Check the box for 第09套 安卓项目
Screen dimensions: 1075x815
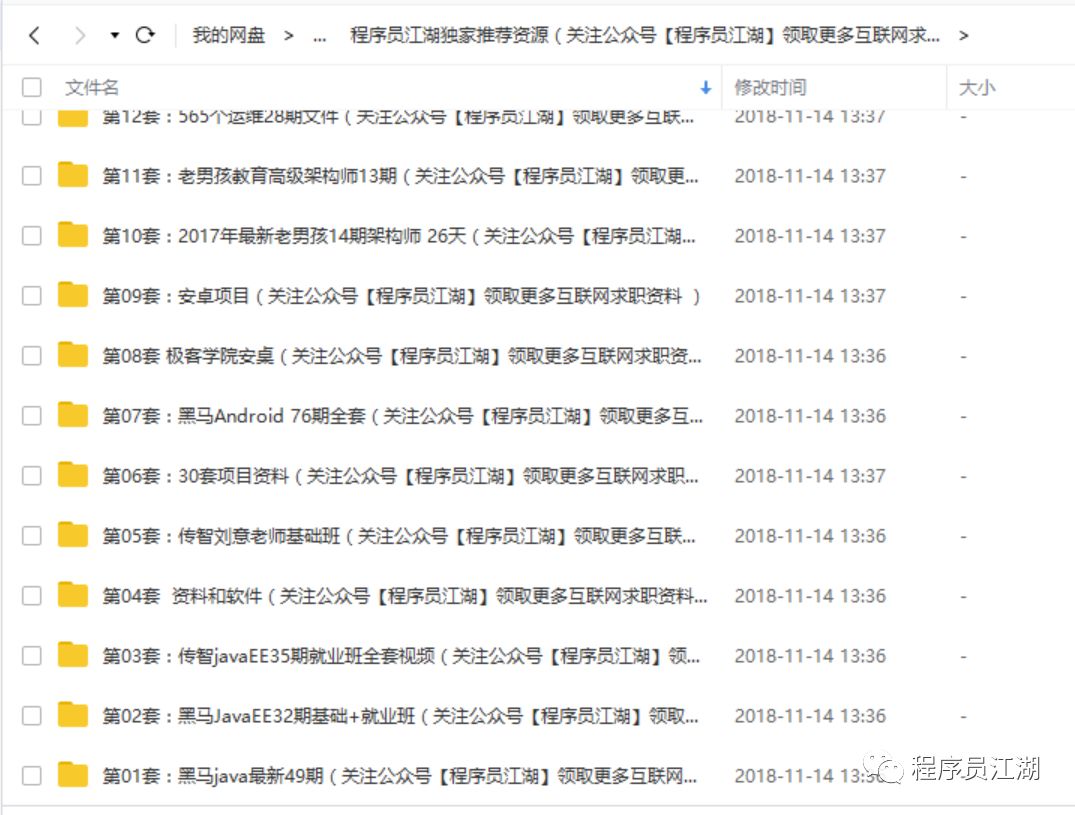point(32,295)
